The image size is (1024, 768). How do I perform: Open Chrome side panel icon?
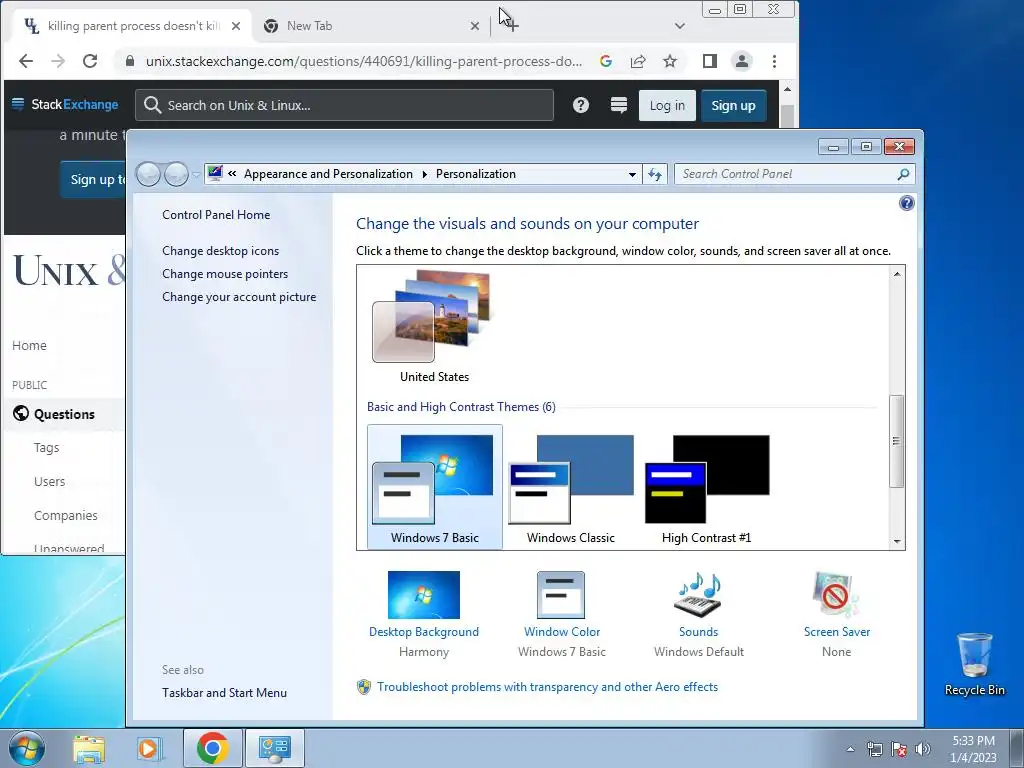(710, 61)
